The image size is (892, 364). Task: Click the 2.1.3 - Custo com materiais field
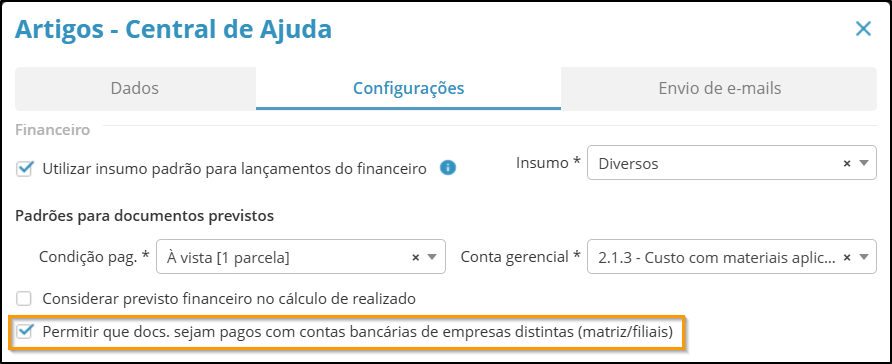[732, 257]
